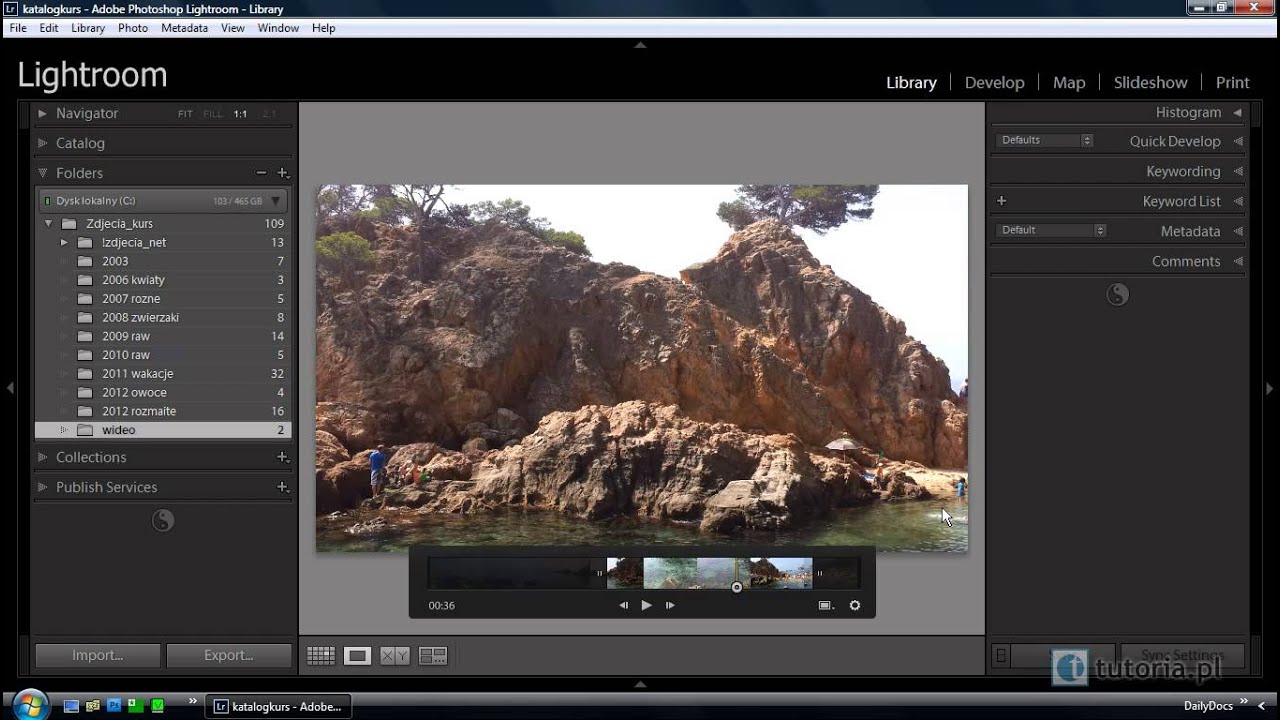Select 1:1 zoom level in Navigator

pos(240,114)
